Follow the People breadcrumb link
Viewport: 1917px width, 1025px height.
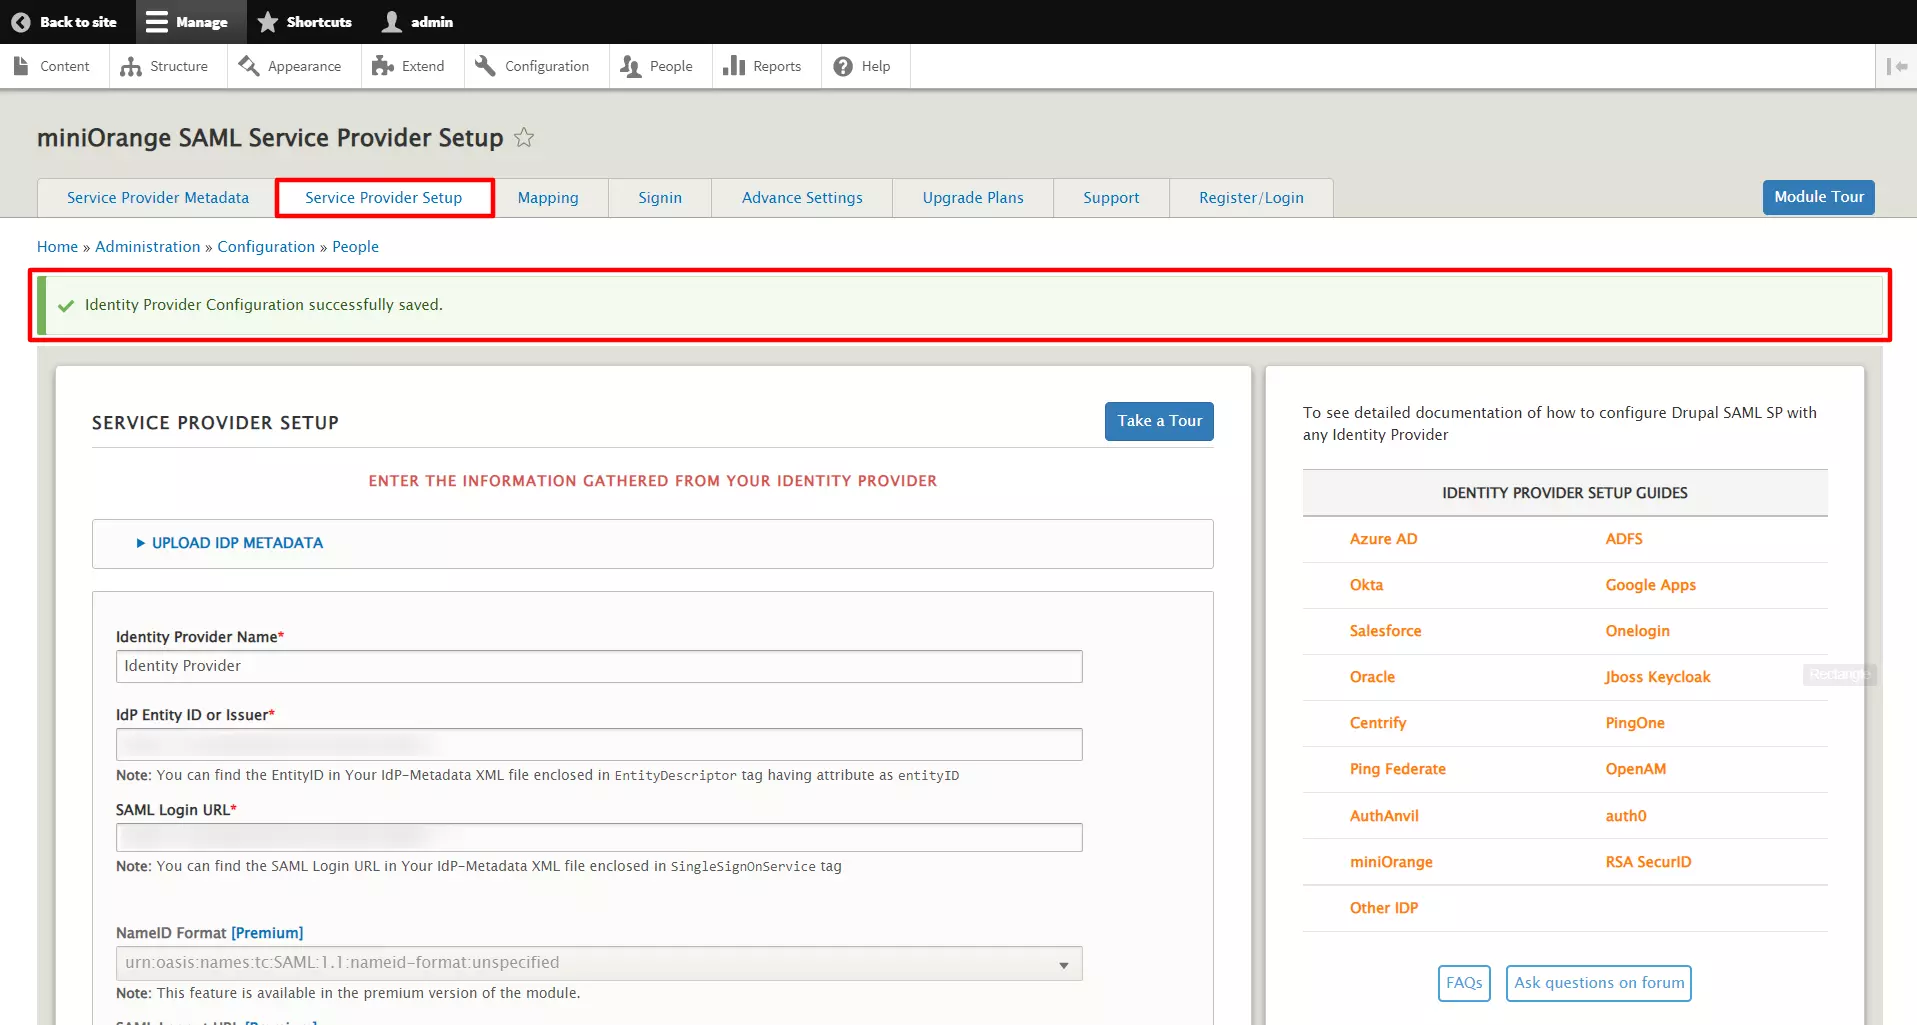pyautogui.click(x=355, y=247)
